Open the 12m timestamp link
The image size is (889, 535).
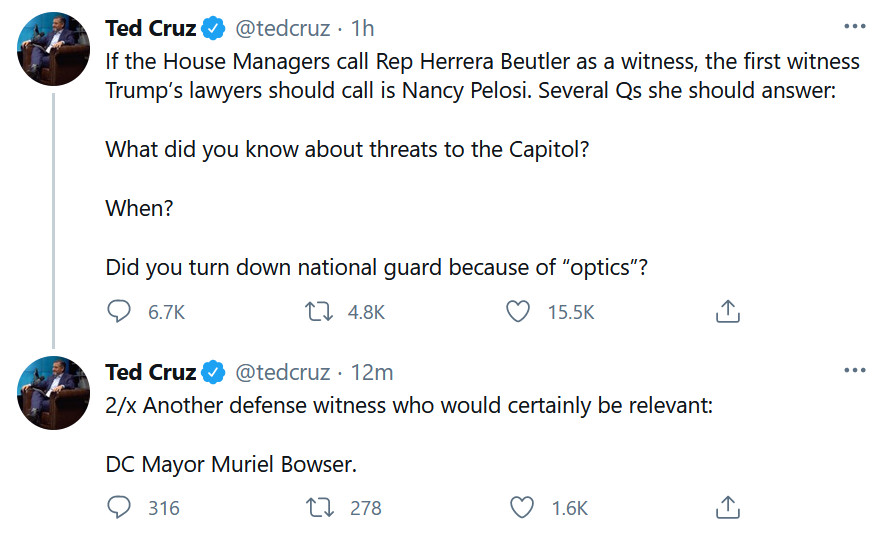373,373
